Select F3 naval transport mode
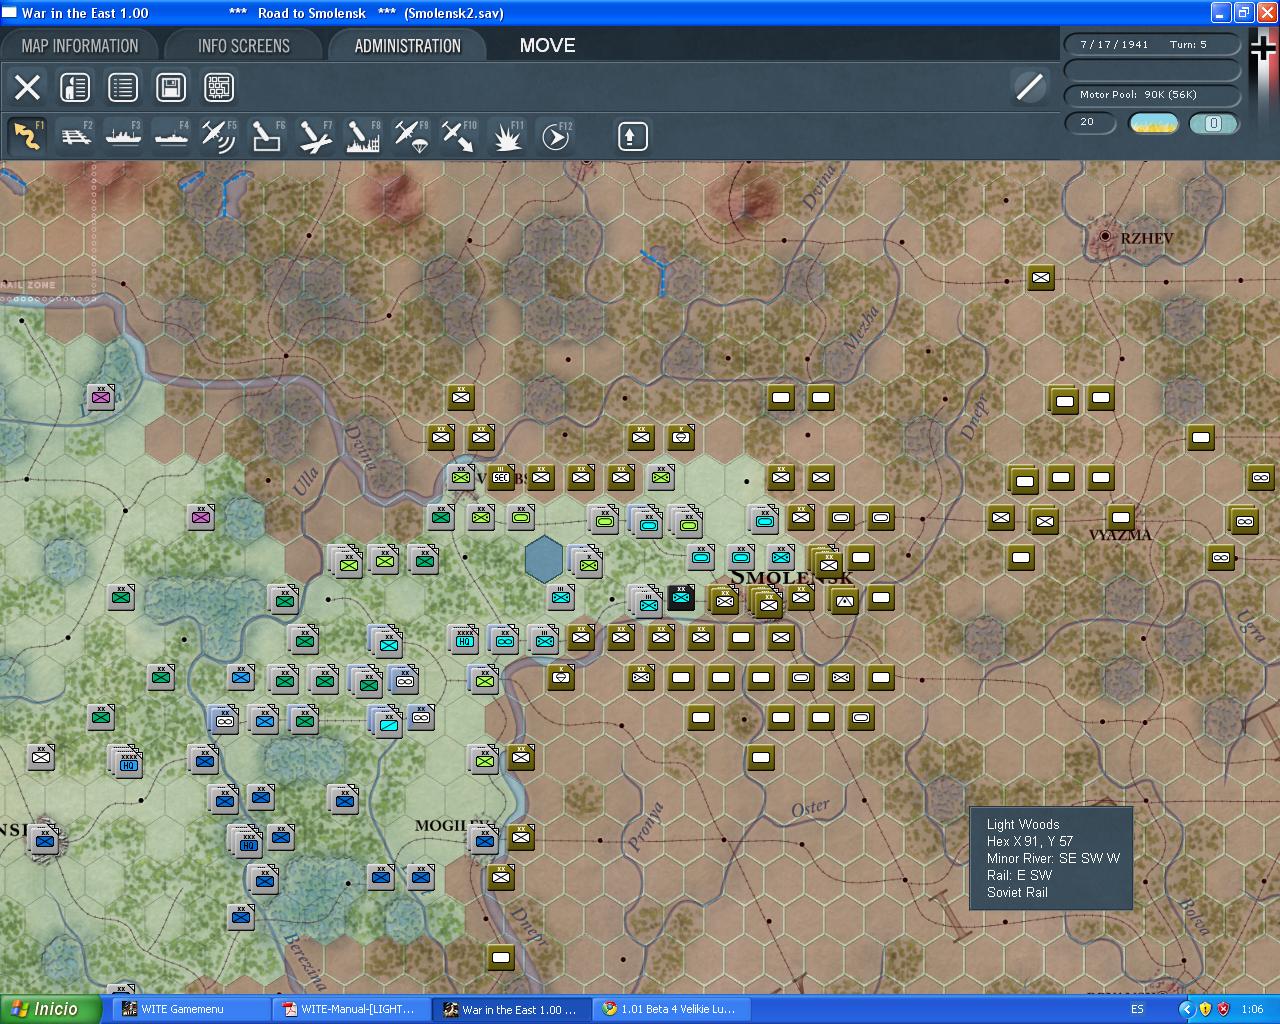Image resolution: width=1280 pixels, height=1024 pixels. coord(123,136)
